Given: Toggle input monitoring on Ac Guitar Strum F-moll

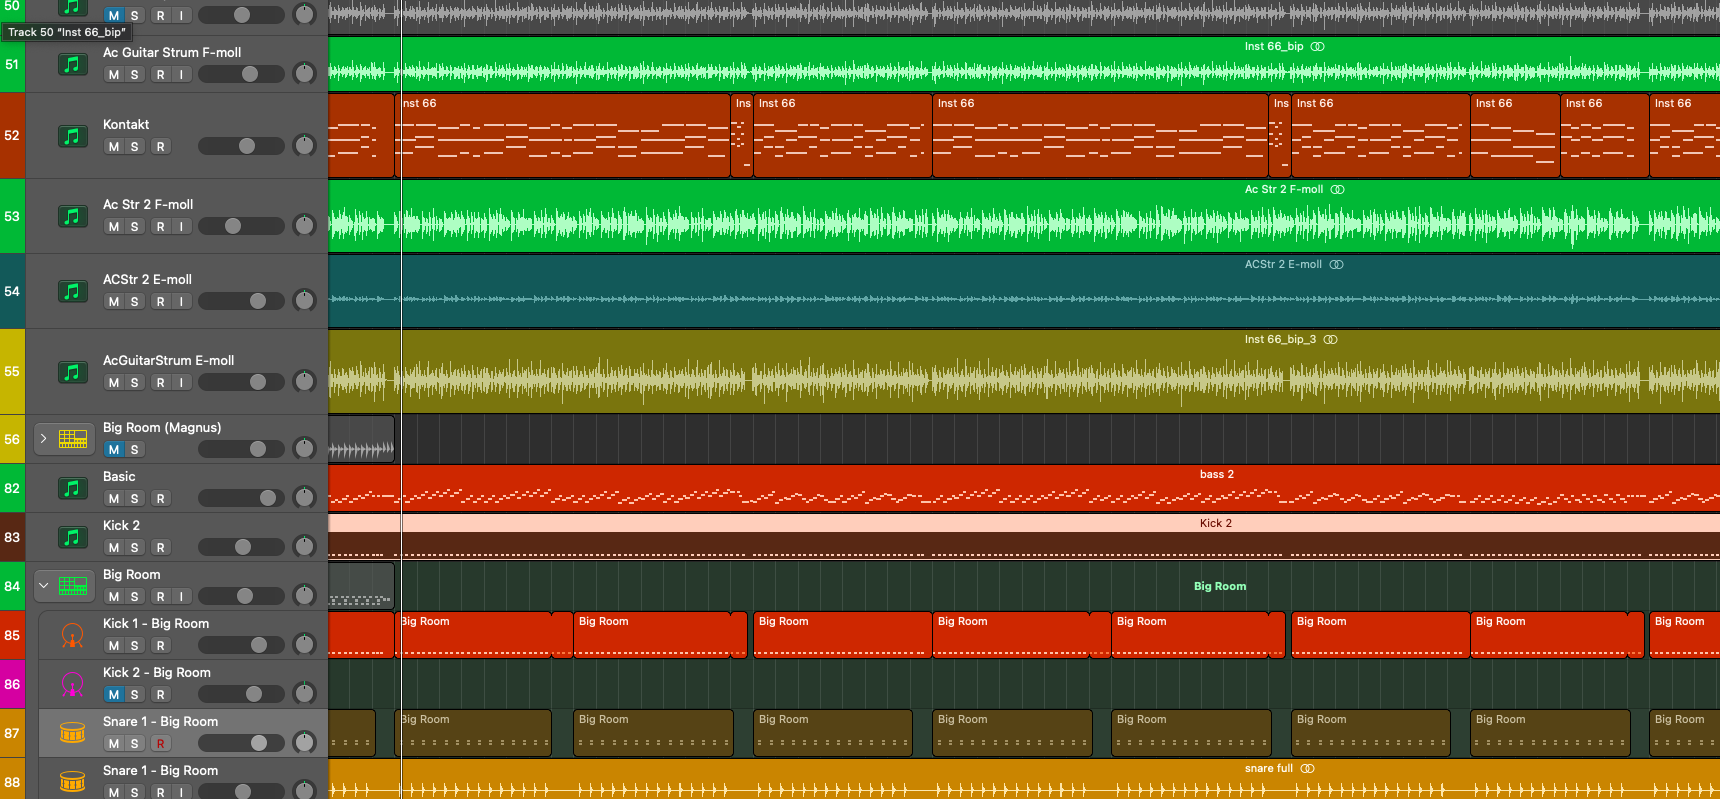Looking at the screenshot, I should click(181, 74).
